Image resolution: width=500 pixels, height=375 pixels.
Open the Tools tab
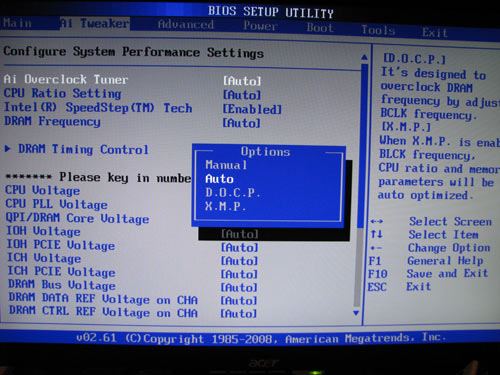pyautogui.click(x=378, y=30)
